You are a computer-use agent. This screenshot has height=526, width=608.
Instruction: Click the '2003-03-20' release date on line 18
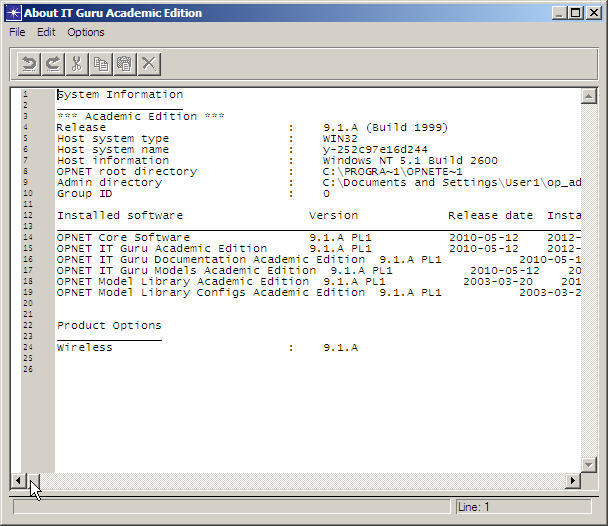coord(498,281)
